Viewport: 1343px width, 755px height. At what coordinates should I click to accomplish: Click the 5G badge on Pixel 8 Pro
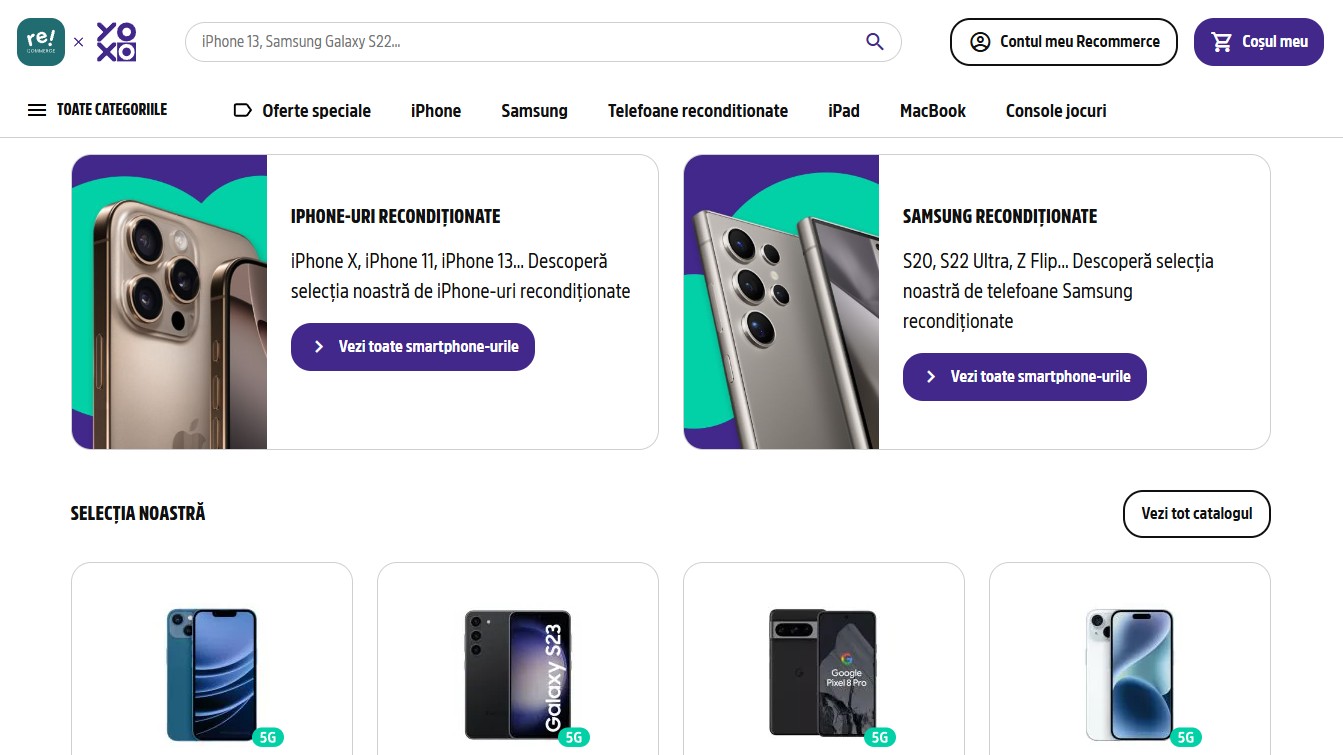tap(880, 738)
